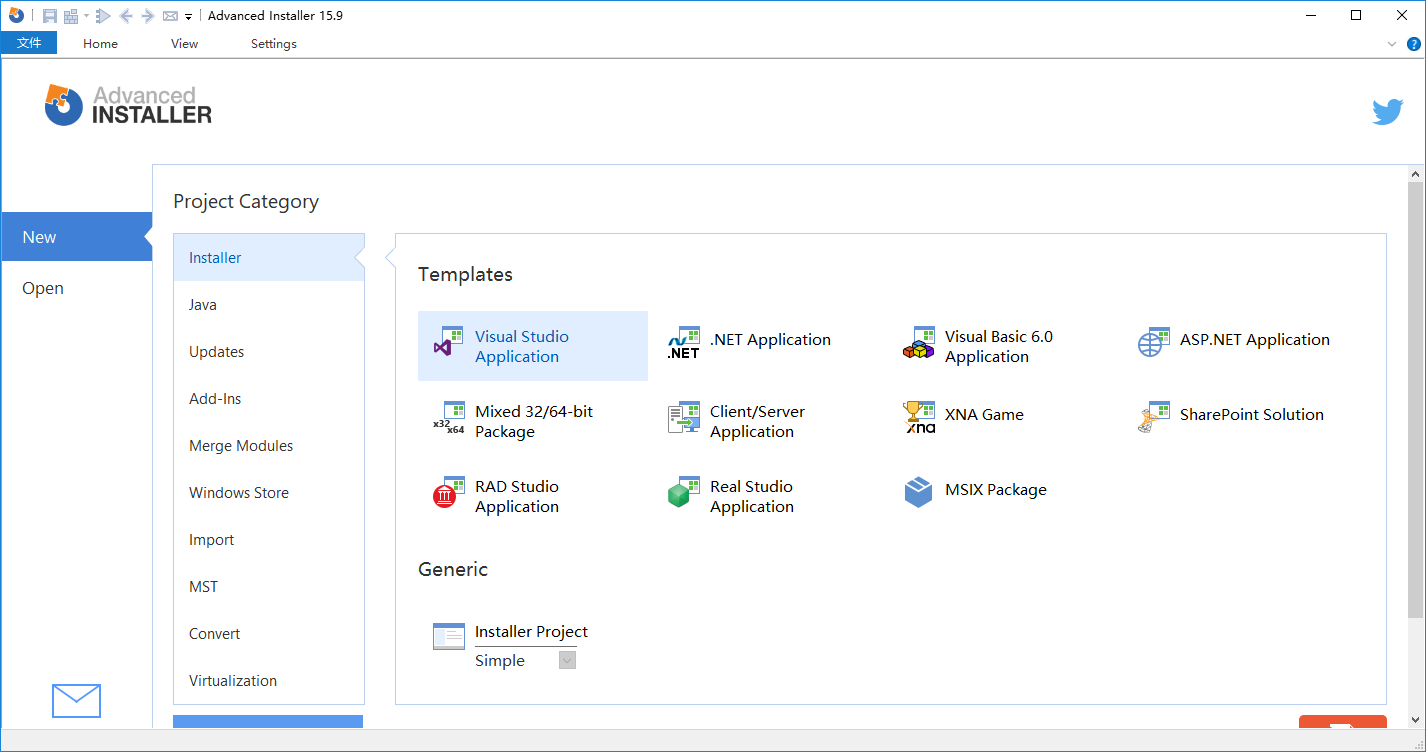Switch to the Home ribbon tab

coord(100,43)
